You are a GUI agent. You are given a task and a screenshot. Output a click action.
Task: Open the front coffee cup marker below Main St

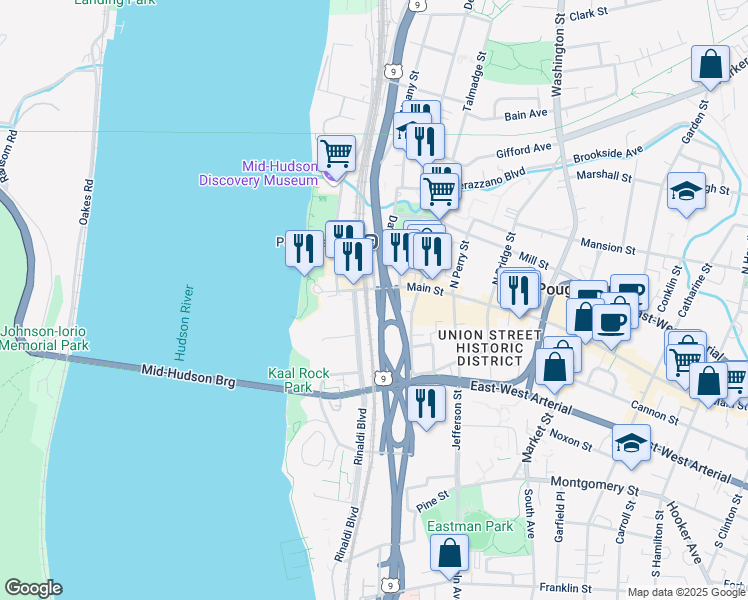pyautogui.click(x=612, y=323)
